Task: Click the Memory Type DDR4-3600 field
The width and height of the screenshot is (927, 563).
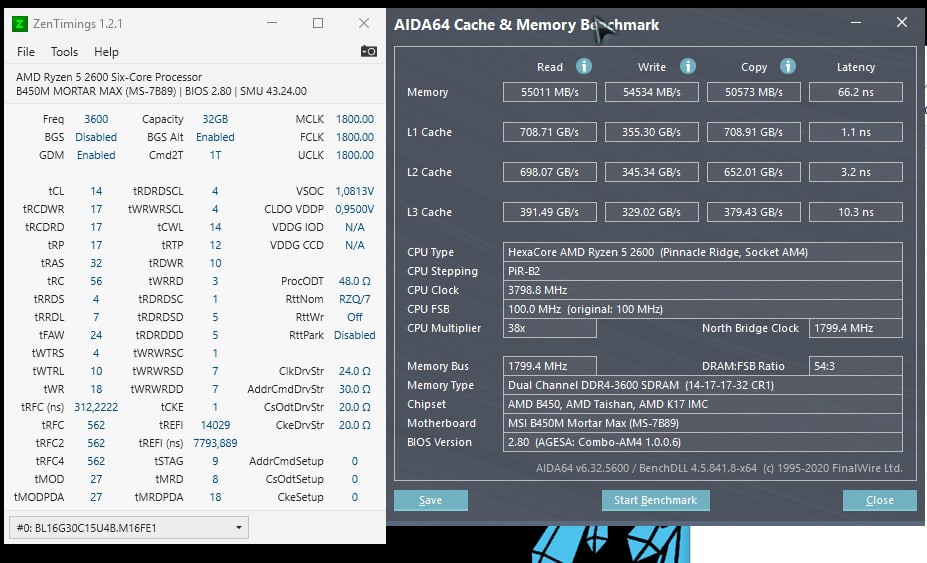Action: click(x=703, y=385)
